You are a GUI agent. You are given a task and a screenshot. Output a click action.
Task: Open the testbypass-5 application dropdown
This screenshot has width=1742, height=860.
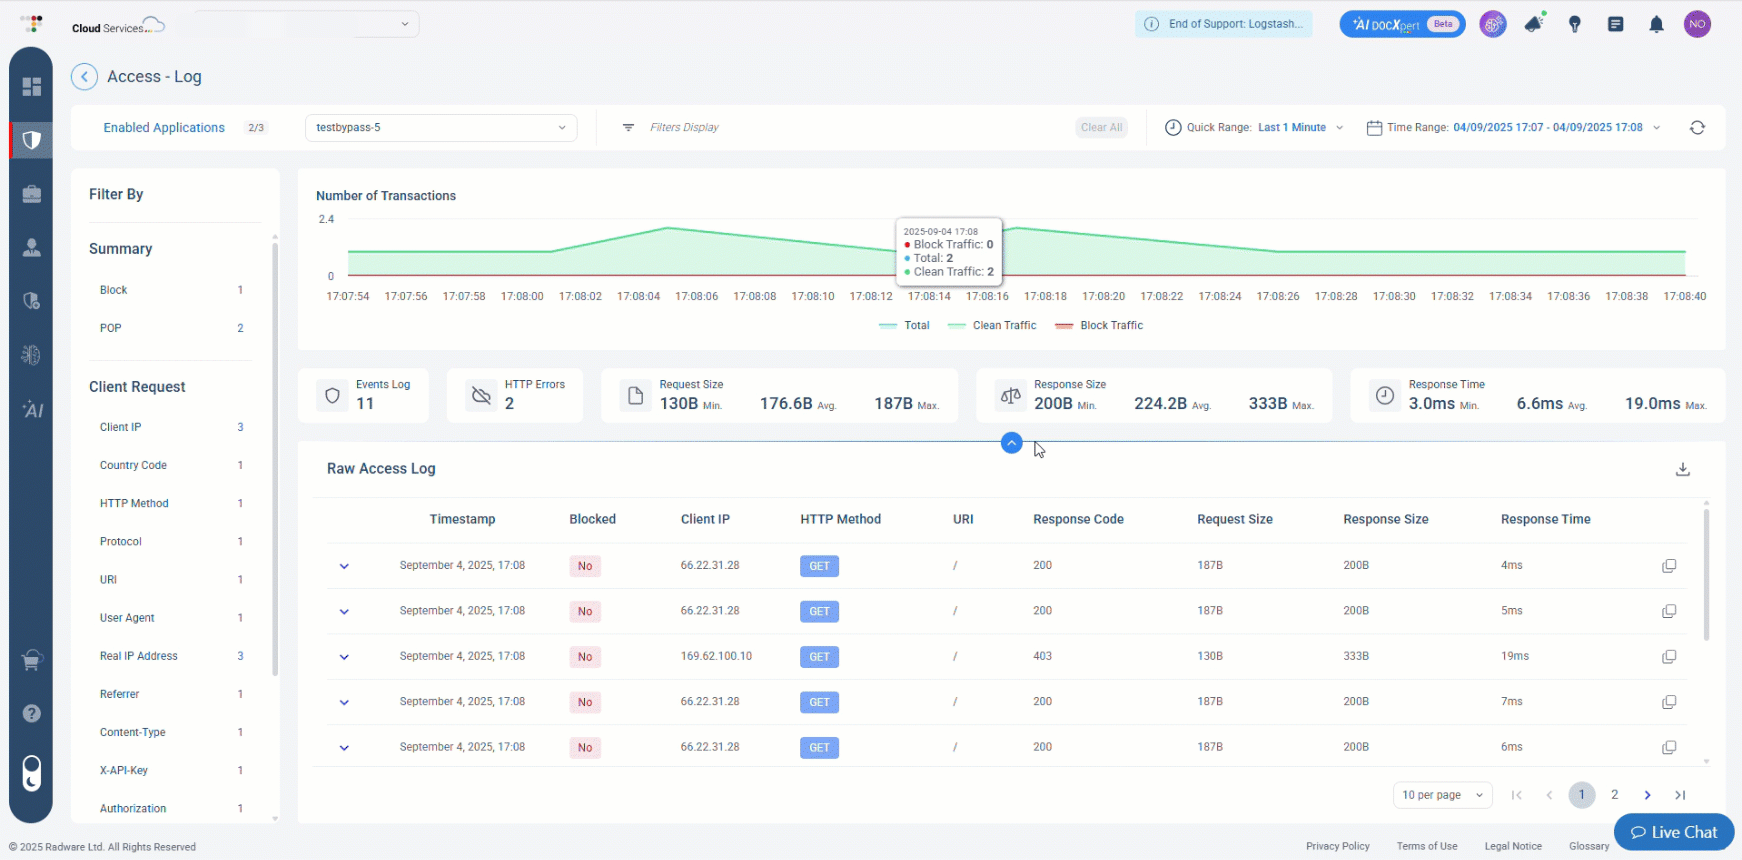(441, 128)
